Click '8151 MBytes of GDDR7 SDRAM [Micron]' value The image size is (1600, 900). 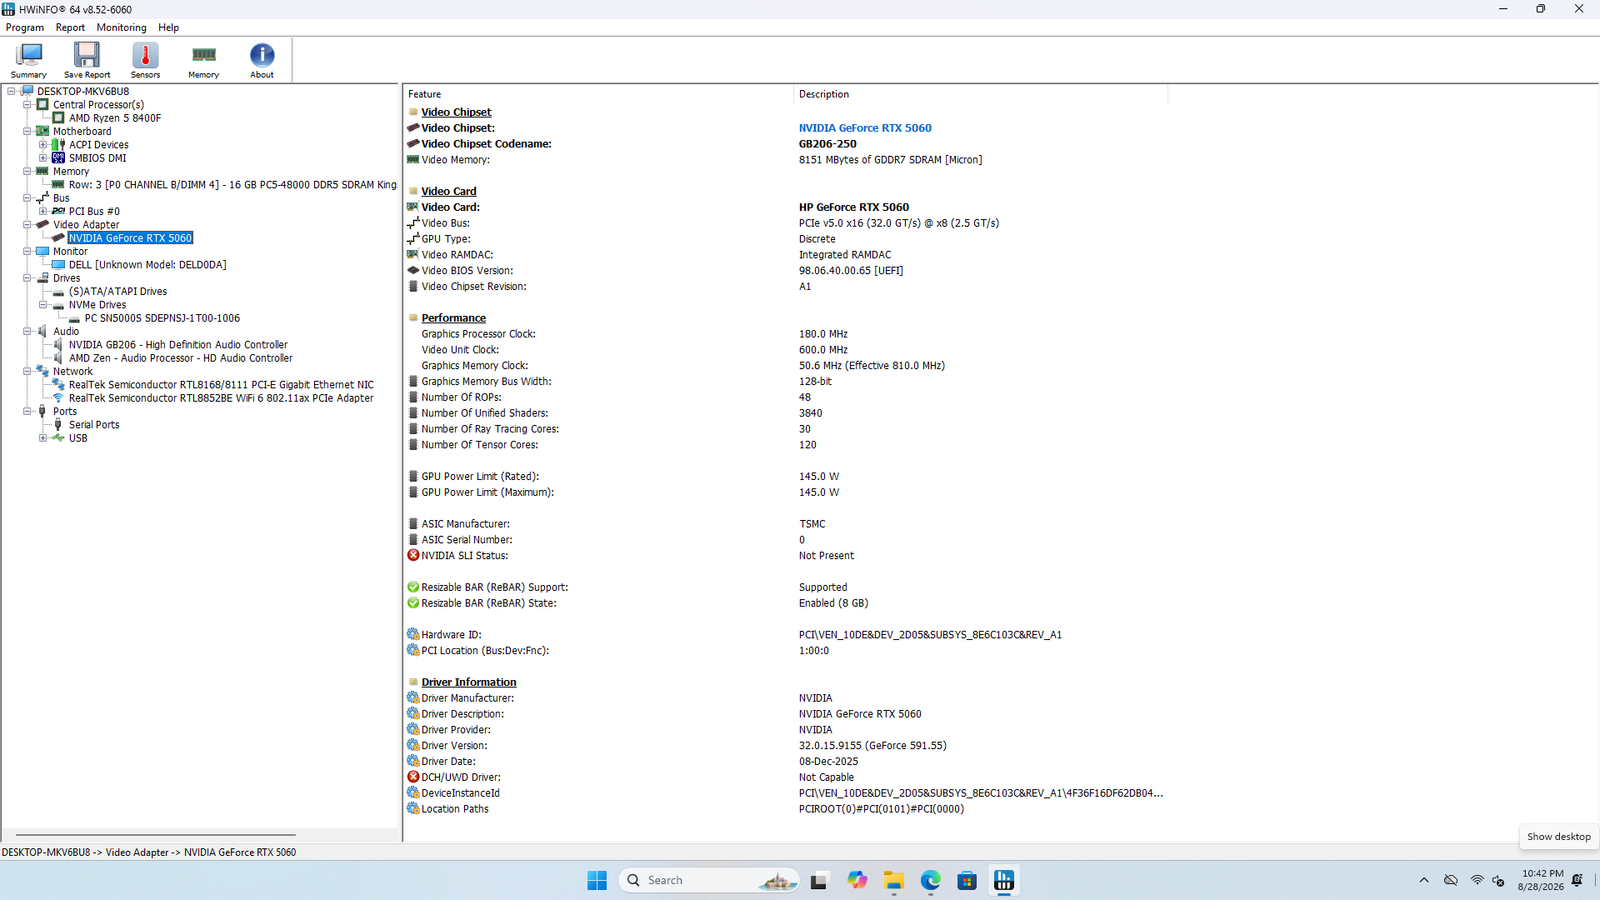coord(890,160)
